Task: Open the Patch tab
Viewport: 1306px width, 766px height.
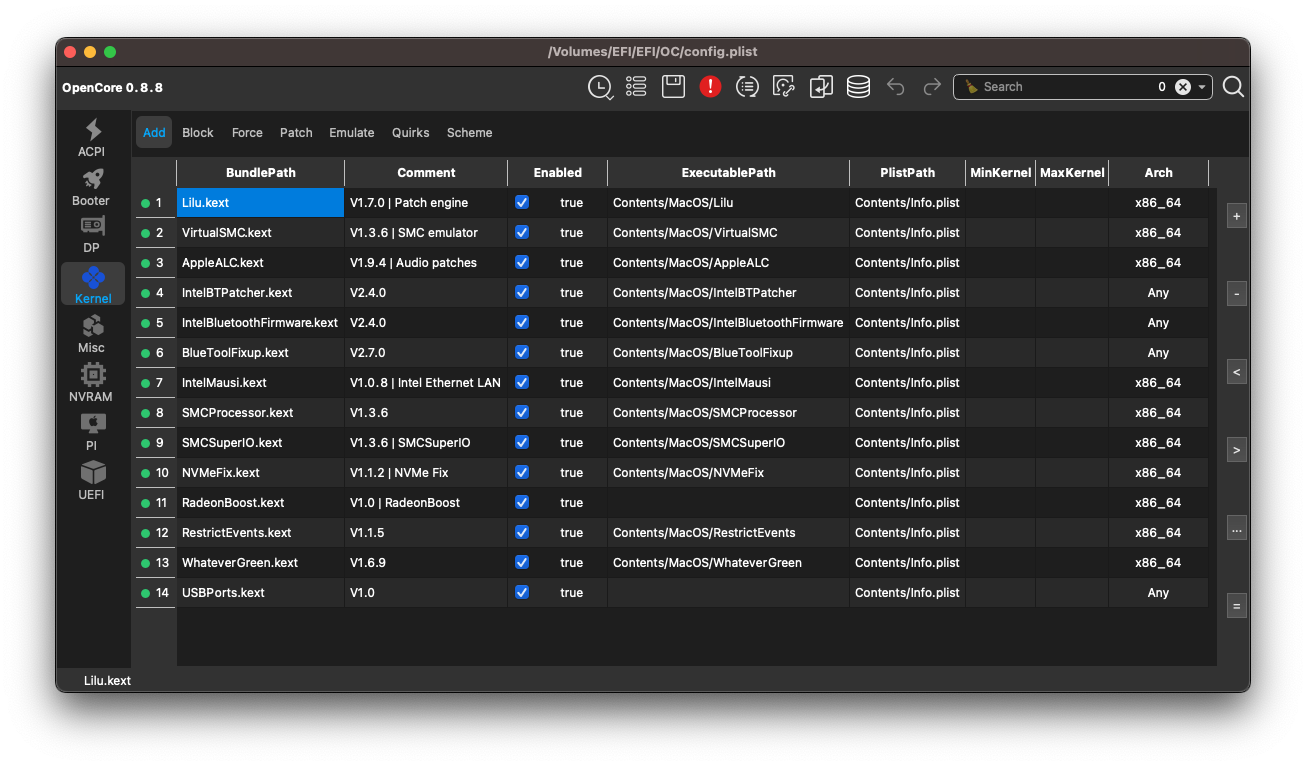Action: 296,133
